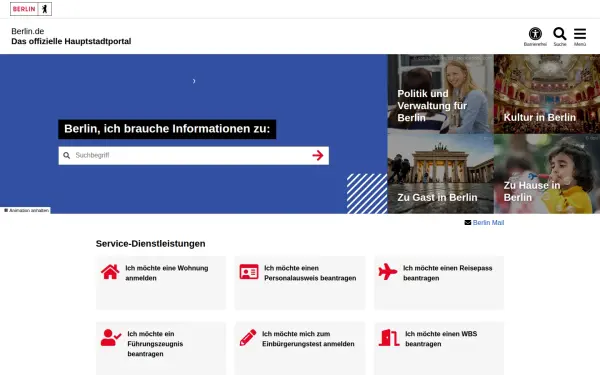Click the ID card icon for Personalausweis
This screenshot has width=600, height=375.
pos(249,272)
